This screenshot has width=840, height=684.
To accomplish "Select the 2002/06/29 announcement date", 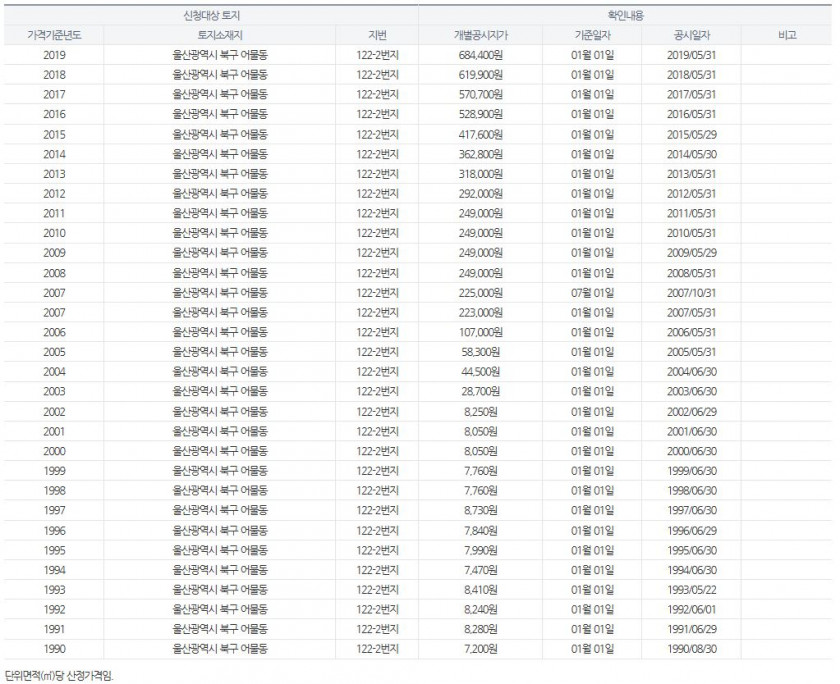I will point(692,412).
